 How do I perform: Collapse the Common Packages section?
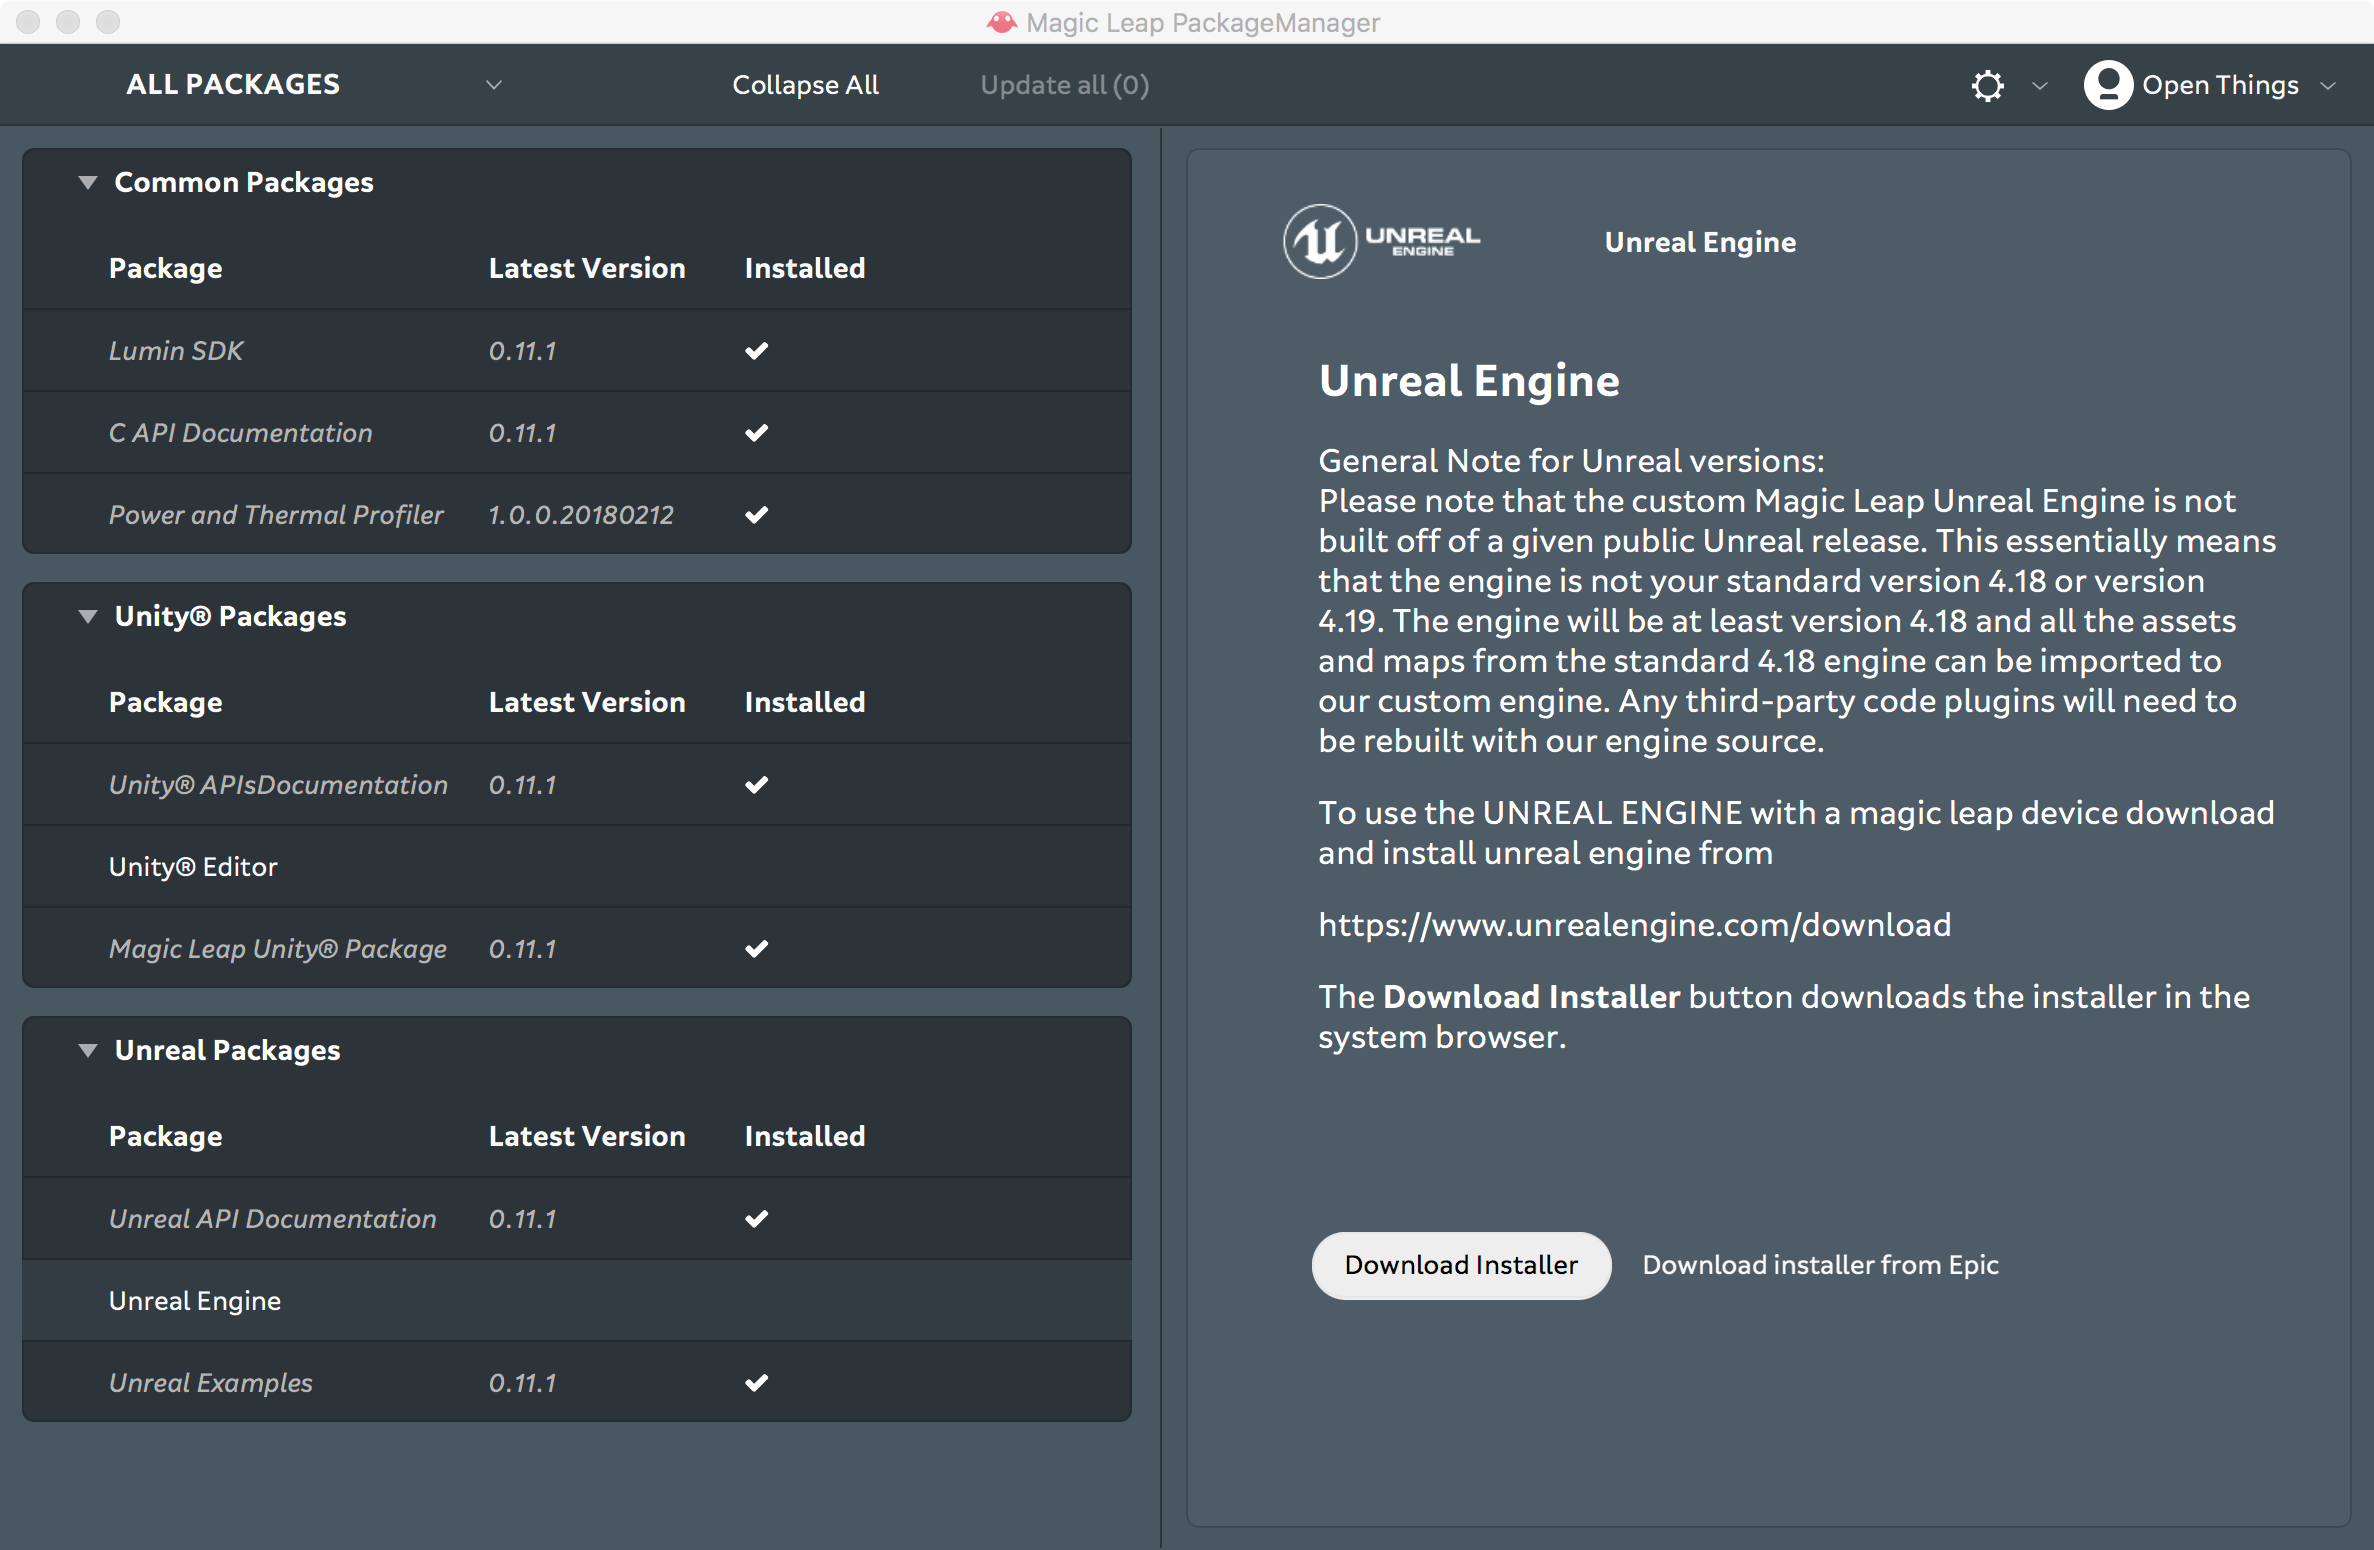(86, 182)
